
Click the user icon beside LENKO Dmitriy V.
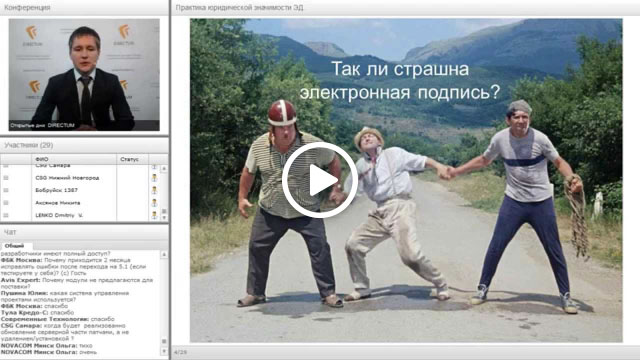pyautogui.click(x=154, y=215)
